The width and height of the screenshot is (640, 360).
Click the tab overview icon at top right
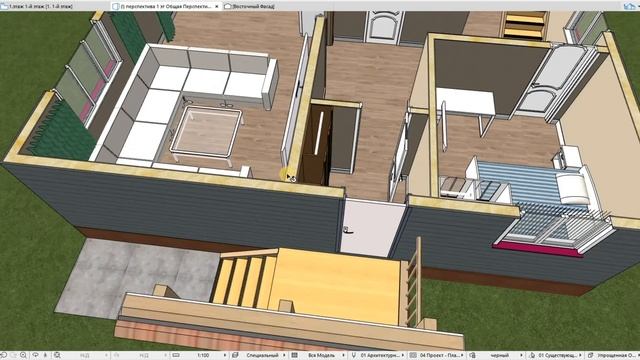[x=629, y=6]
